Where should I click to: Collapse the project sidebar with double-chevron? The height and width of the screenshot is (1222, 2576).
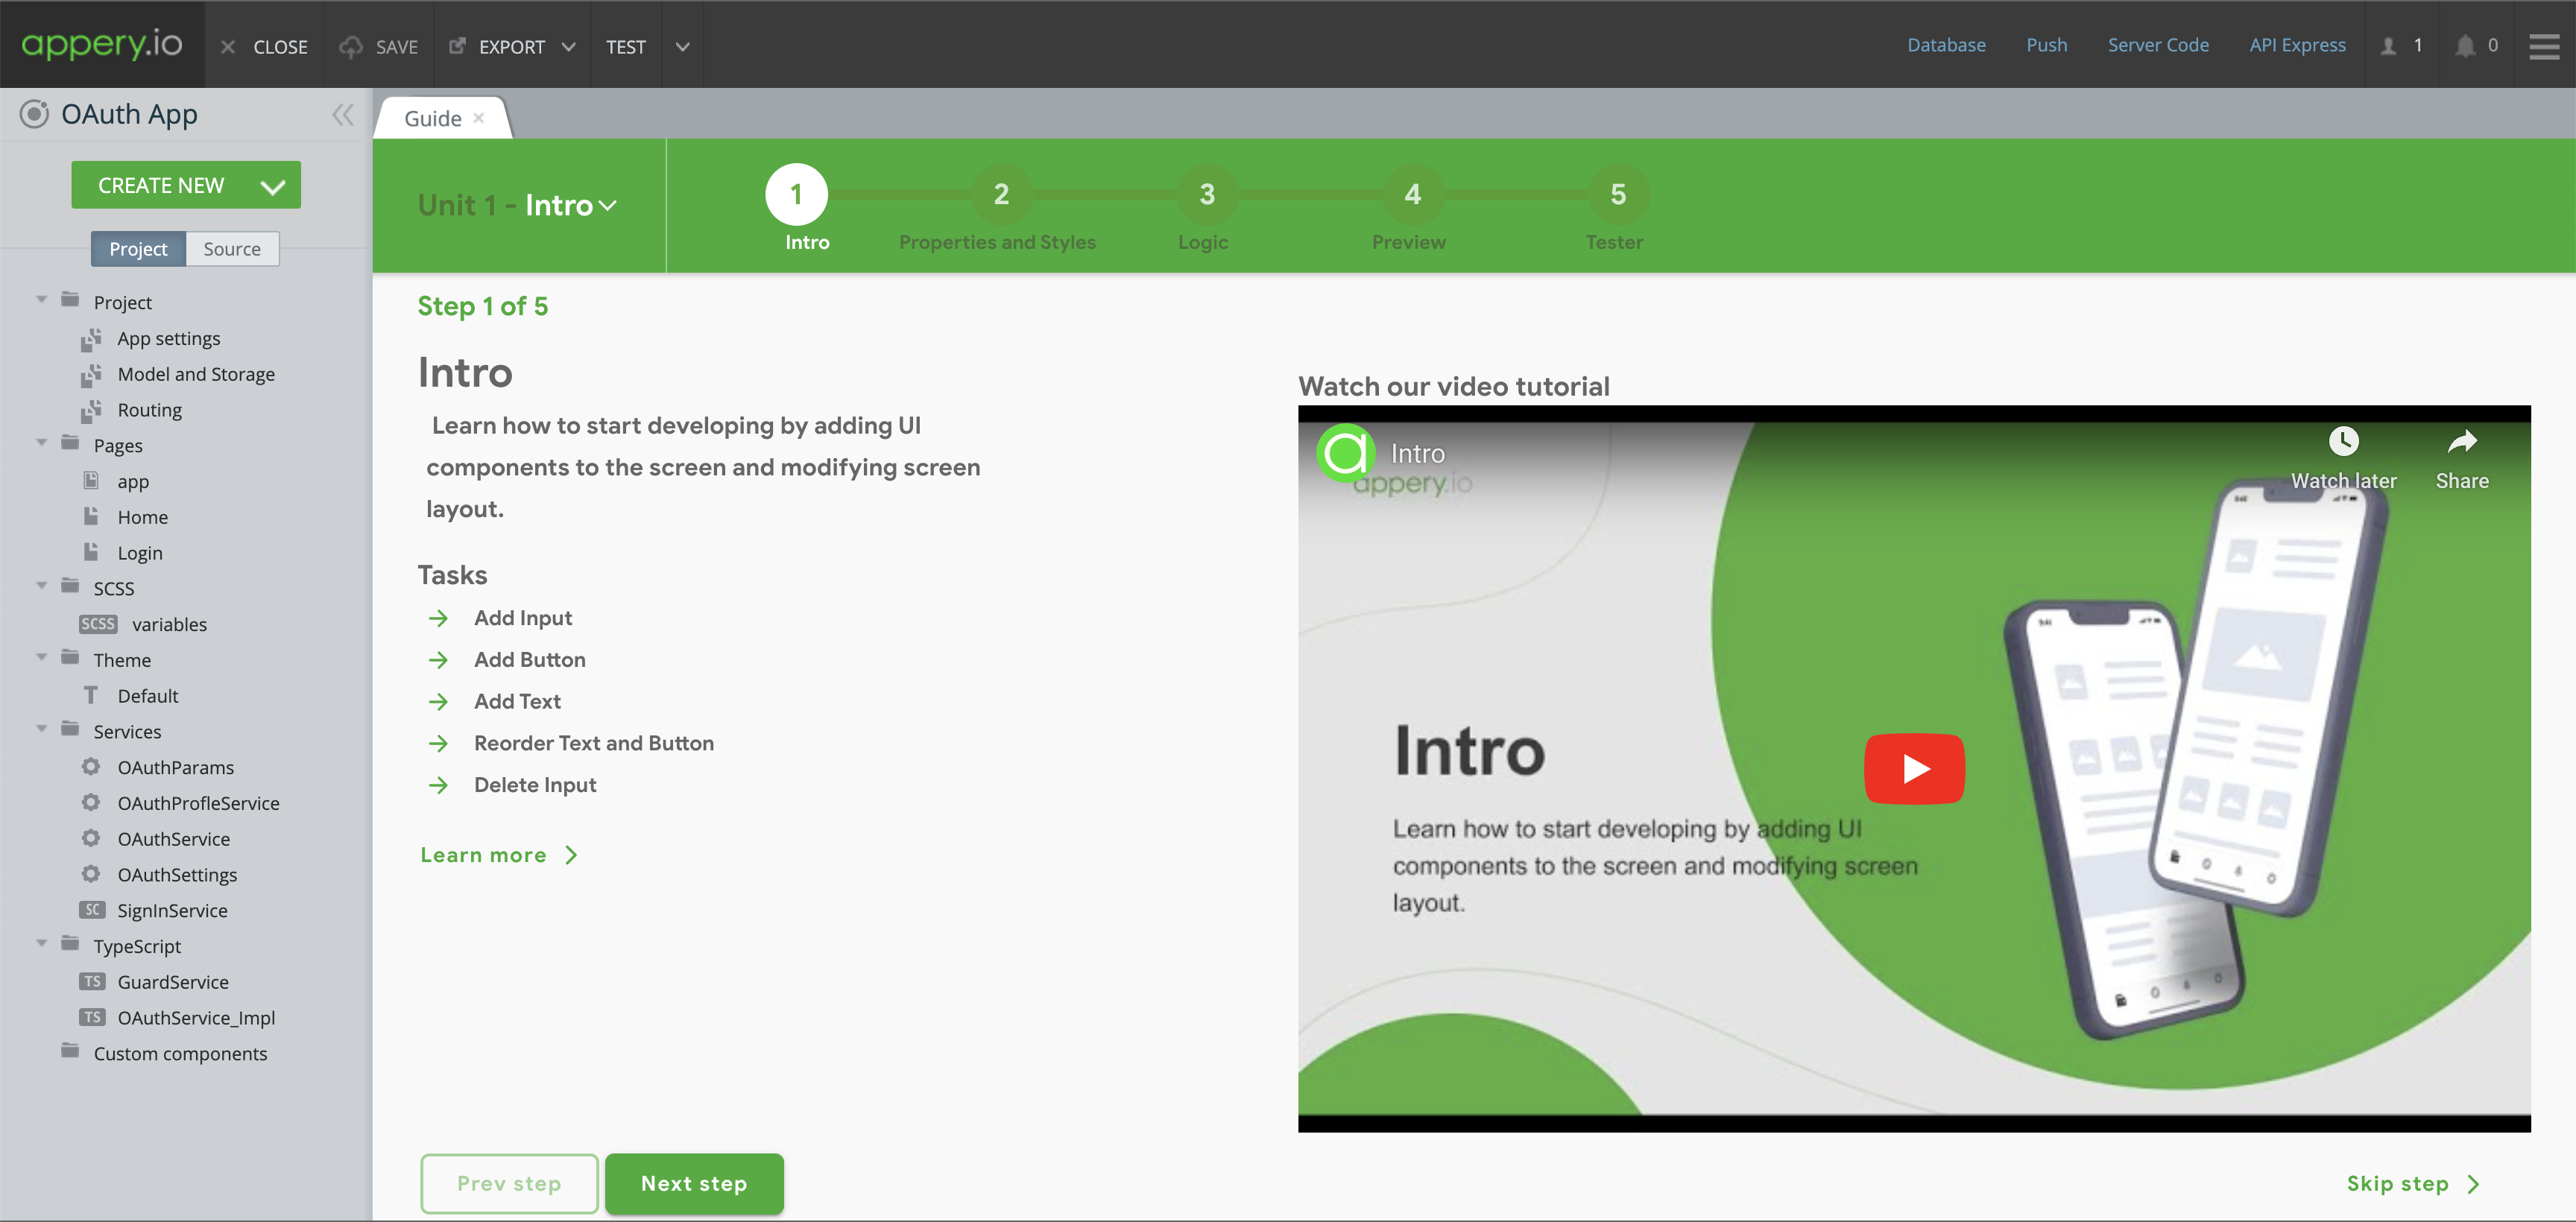pos(342,115)
